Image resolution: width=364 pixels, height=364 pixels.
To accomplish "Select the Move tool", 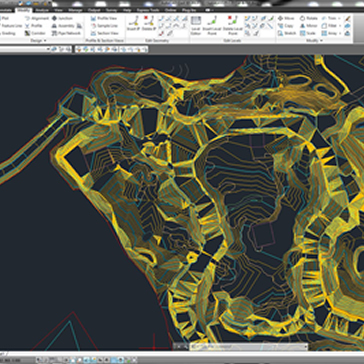I will point(286,18).
